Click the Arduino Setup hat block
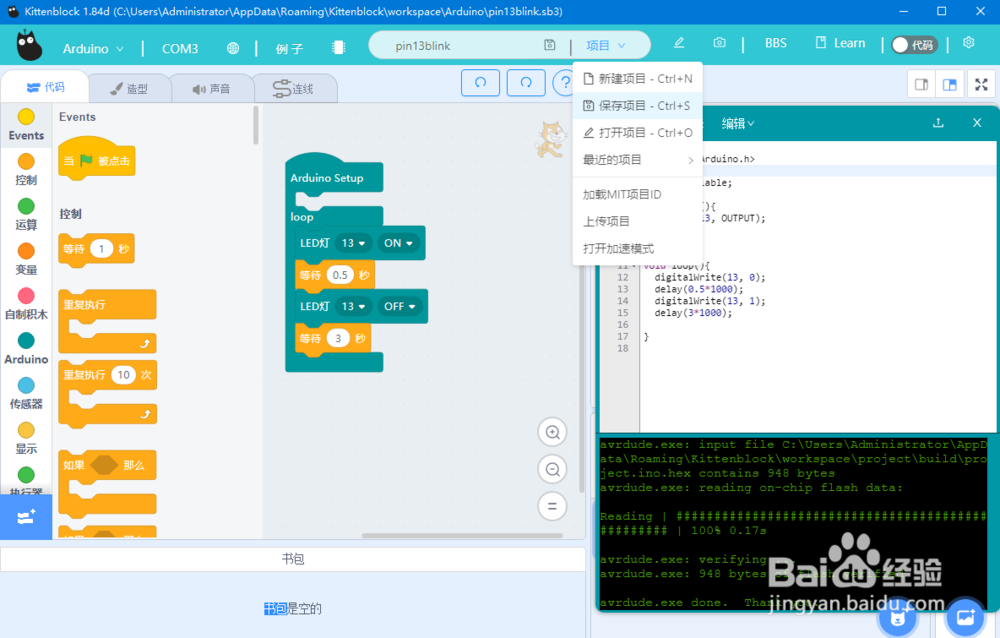This screenshot has width=1000, height=638. click(334, 173)
